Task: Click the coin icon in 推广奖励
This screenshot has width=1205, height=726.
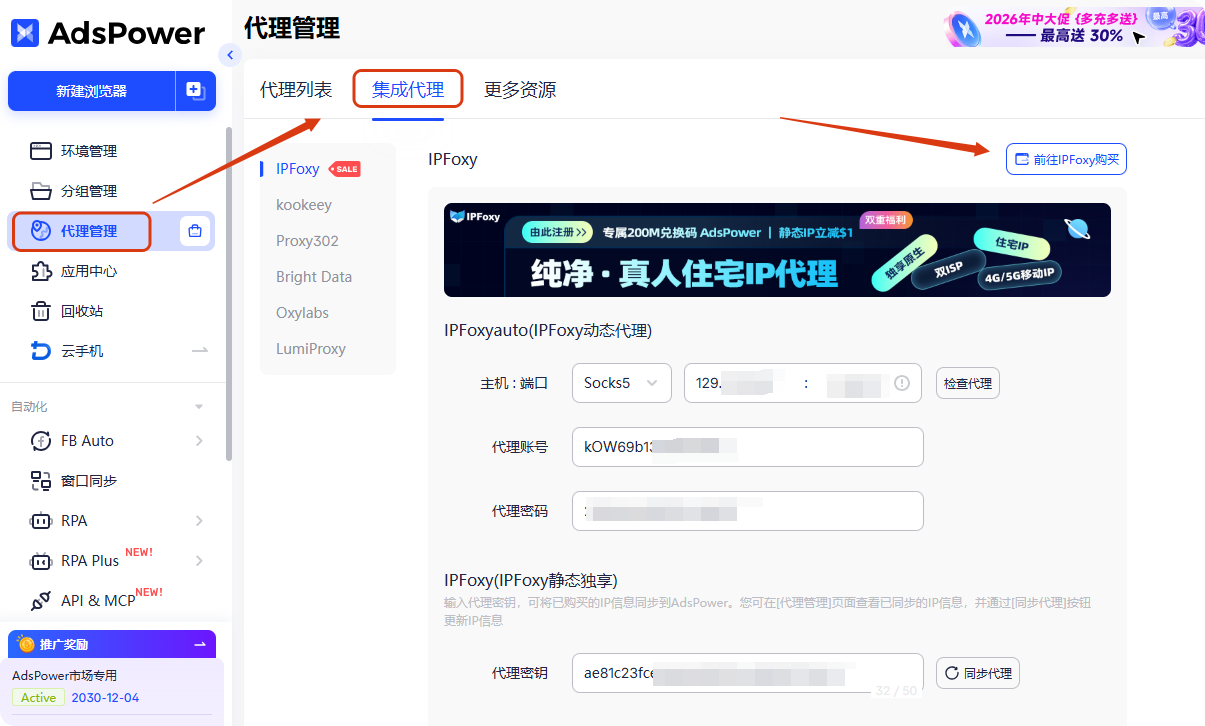Action: (26, 644)
